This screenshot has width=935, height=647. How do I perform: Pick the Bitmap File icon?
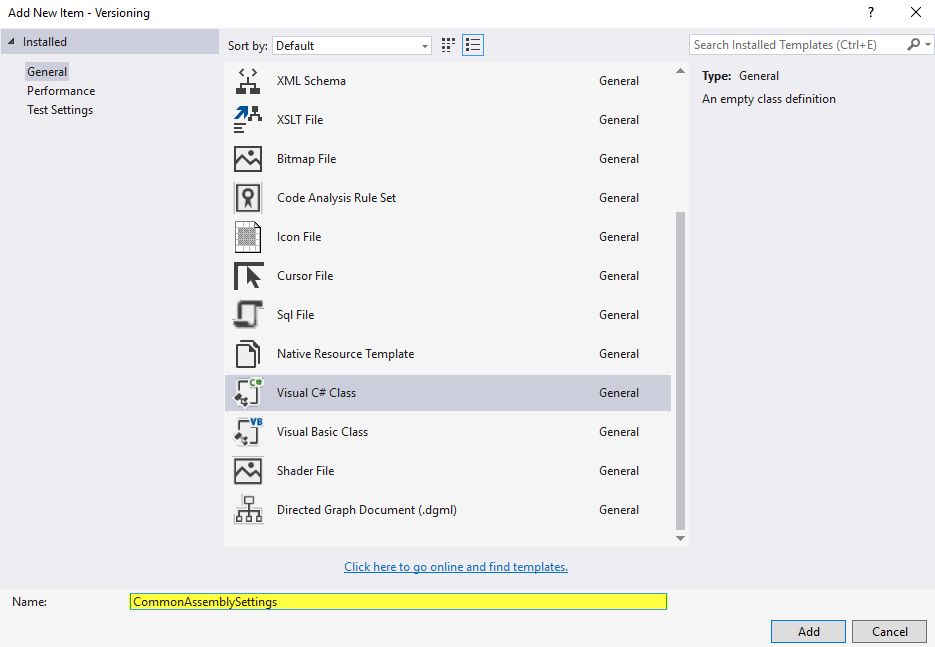(247, 159)
